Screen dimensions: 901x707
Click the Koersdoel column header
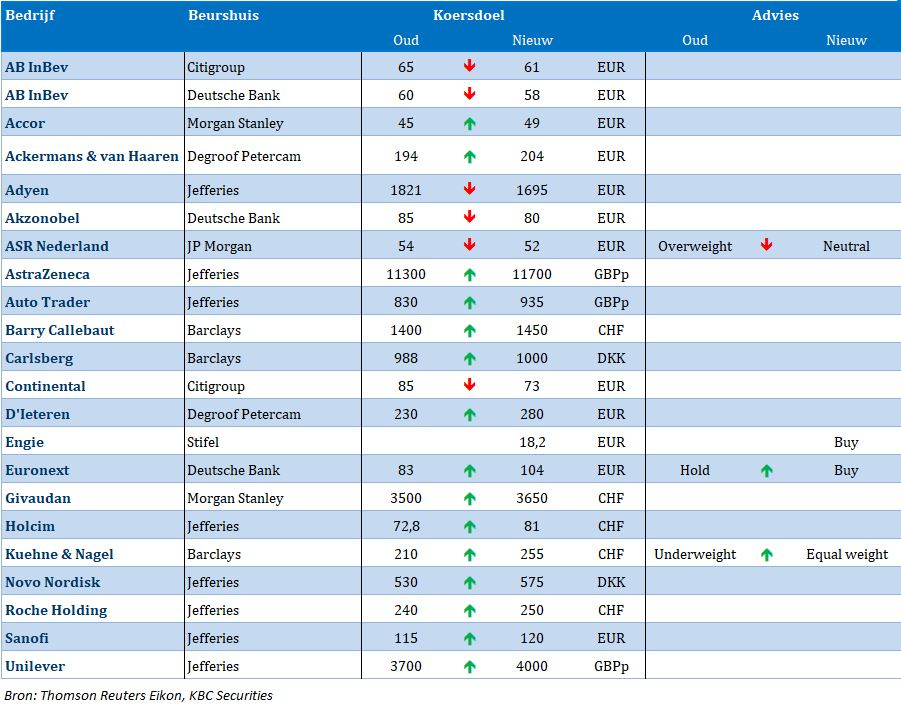(469, 15)
